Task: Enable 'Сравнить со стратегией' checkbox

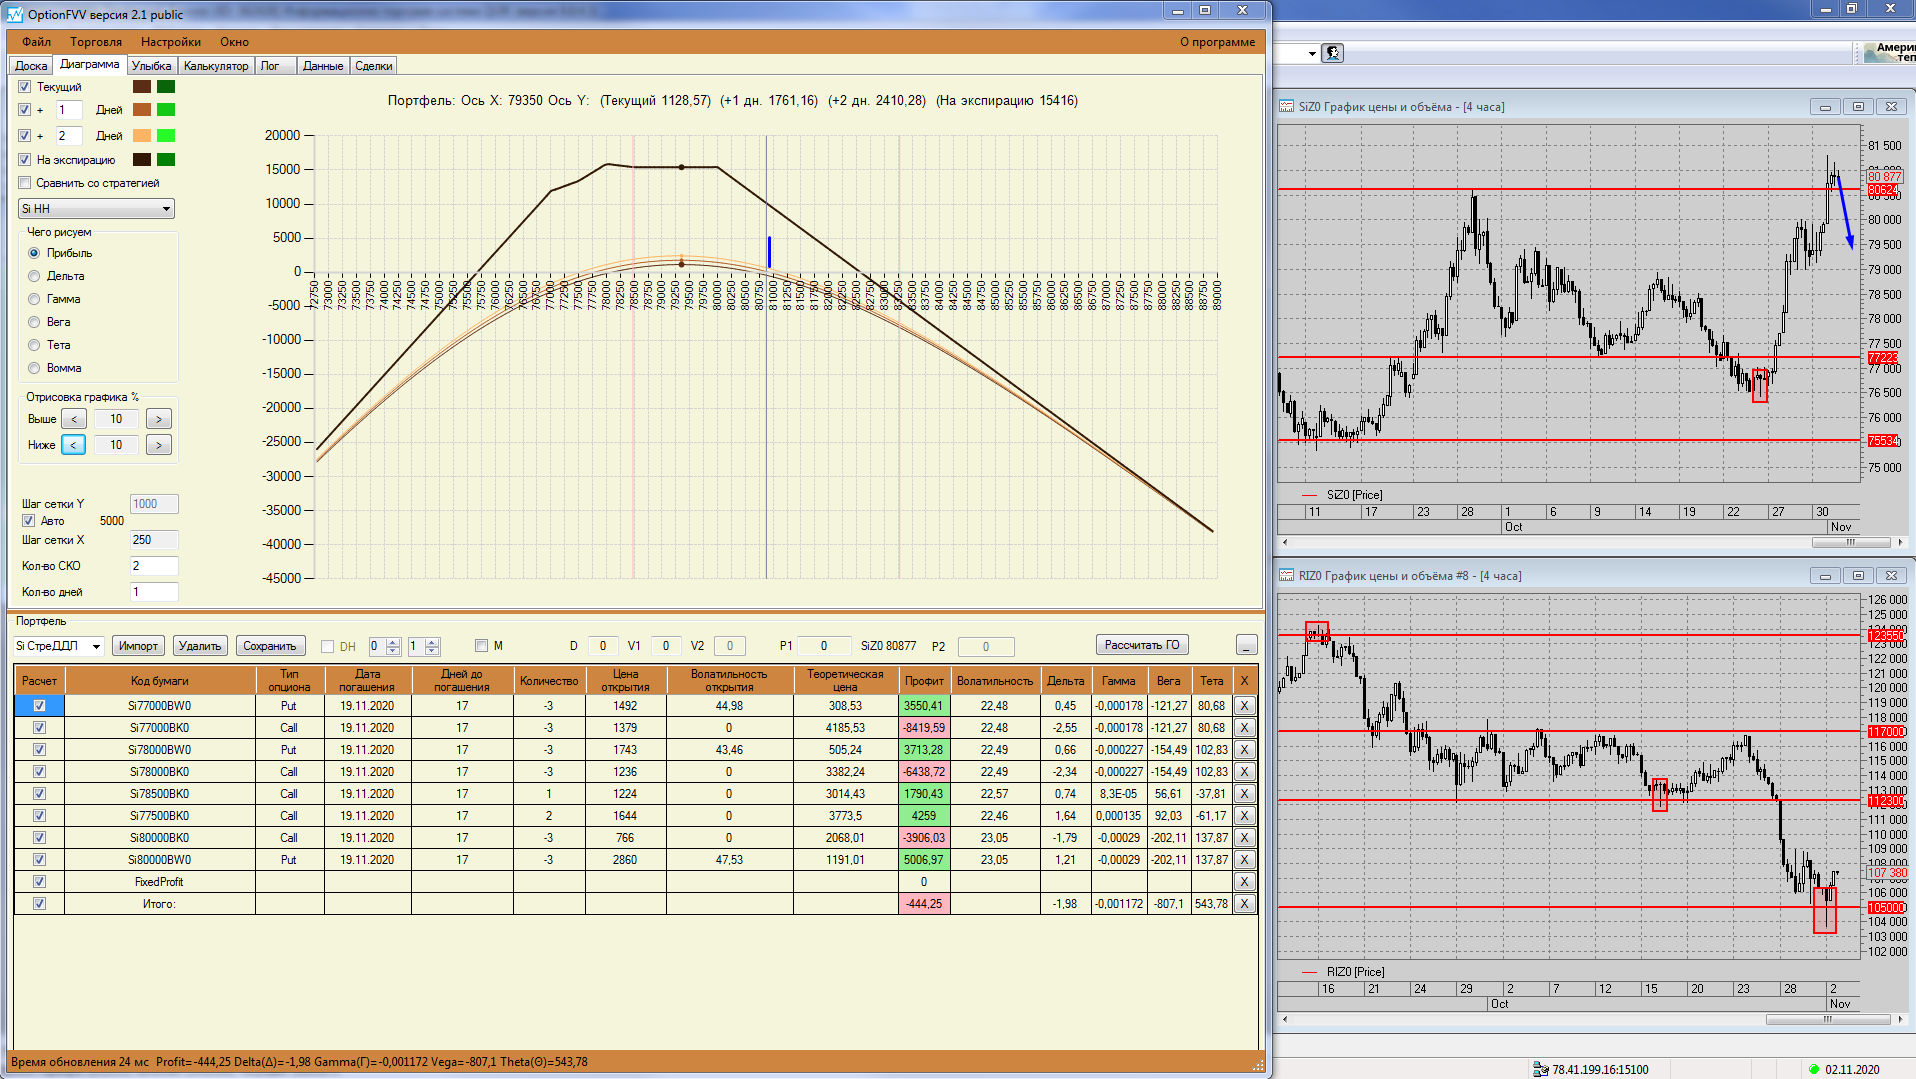Action: coord(25,183)
